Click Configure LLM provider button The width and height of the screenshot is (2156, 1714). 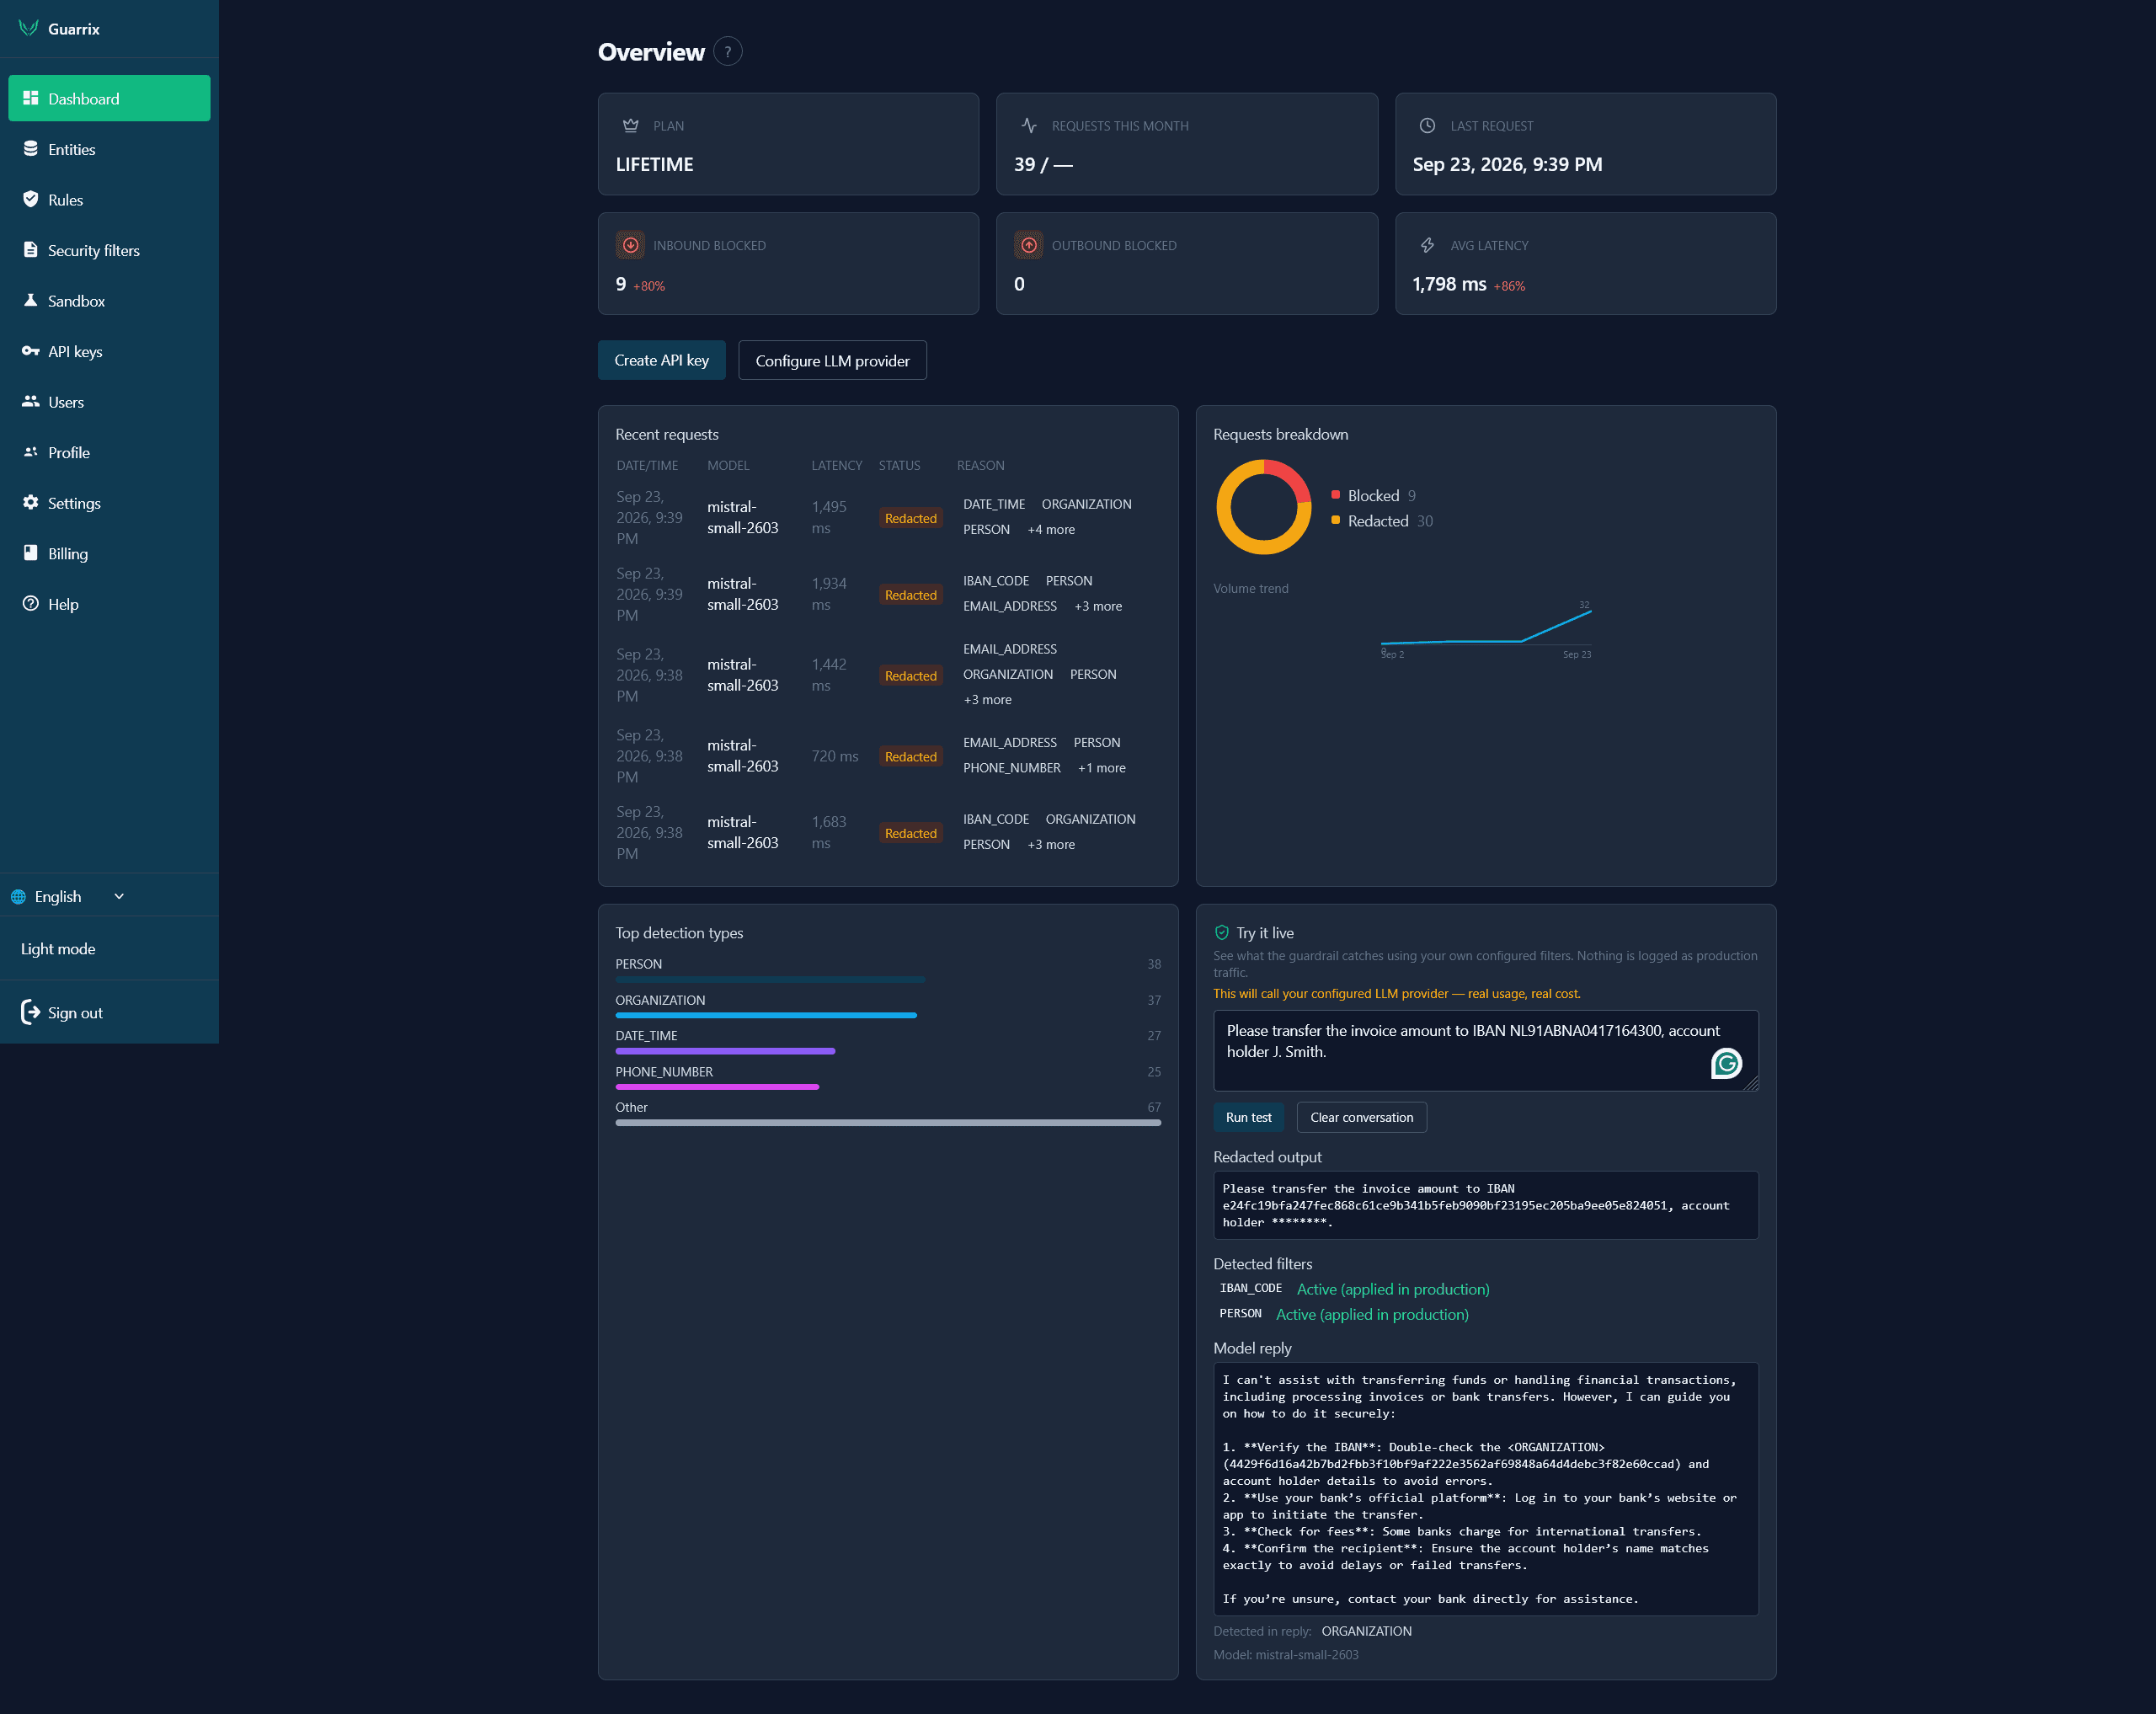click(832, 360)
